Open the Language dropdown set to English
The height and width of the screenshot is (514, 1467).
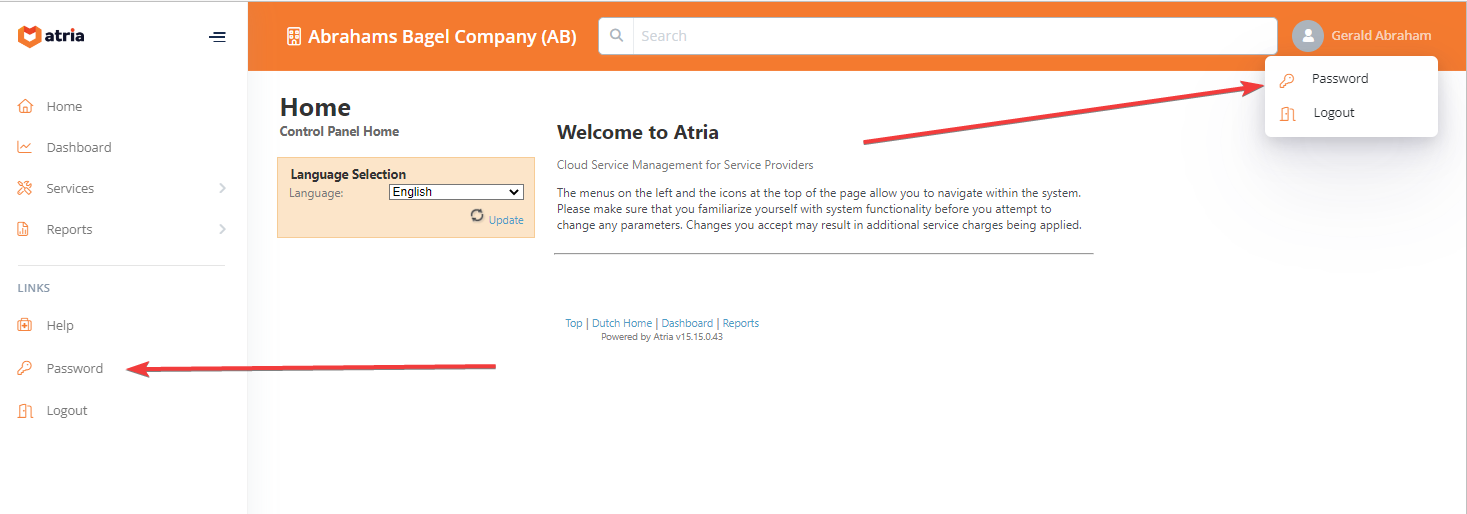[x=456, y=192]
